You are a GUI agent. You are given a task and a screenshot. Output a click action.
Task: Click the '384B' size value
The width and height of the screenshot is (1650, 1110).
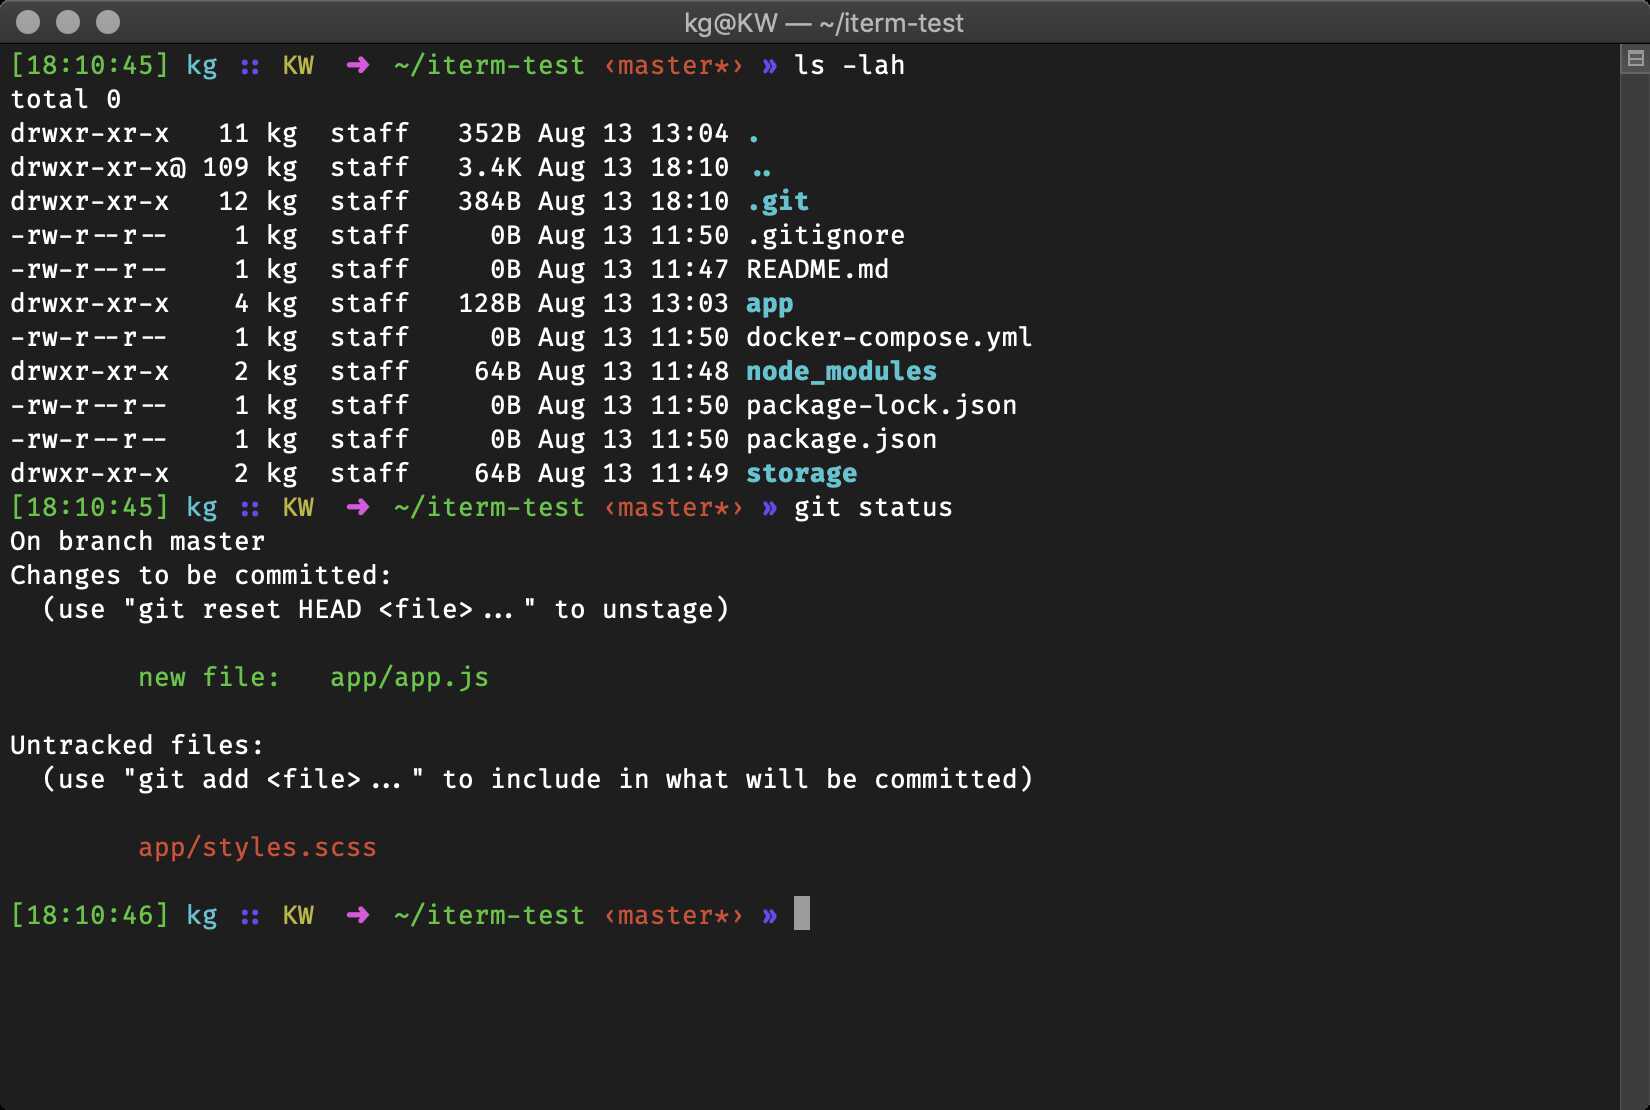(490, 201)
